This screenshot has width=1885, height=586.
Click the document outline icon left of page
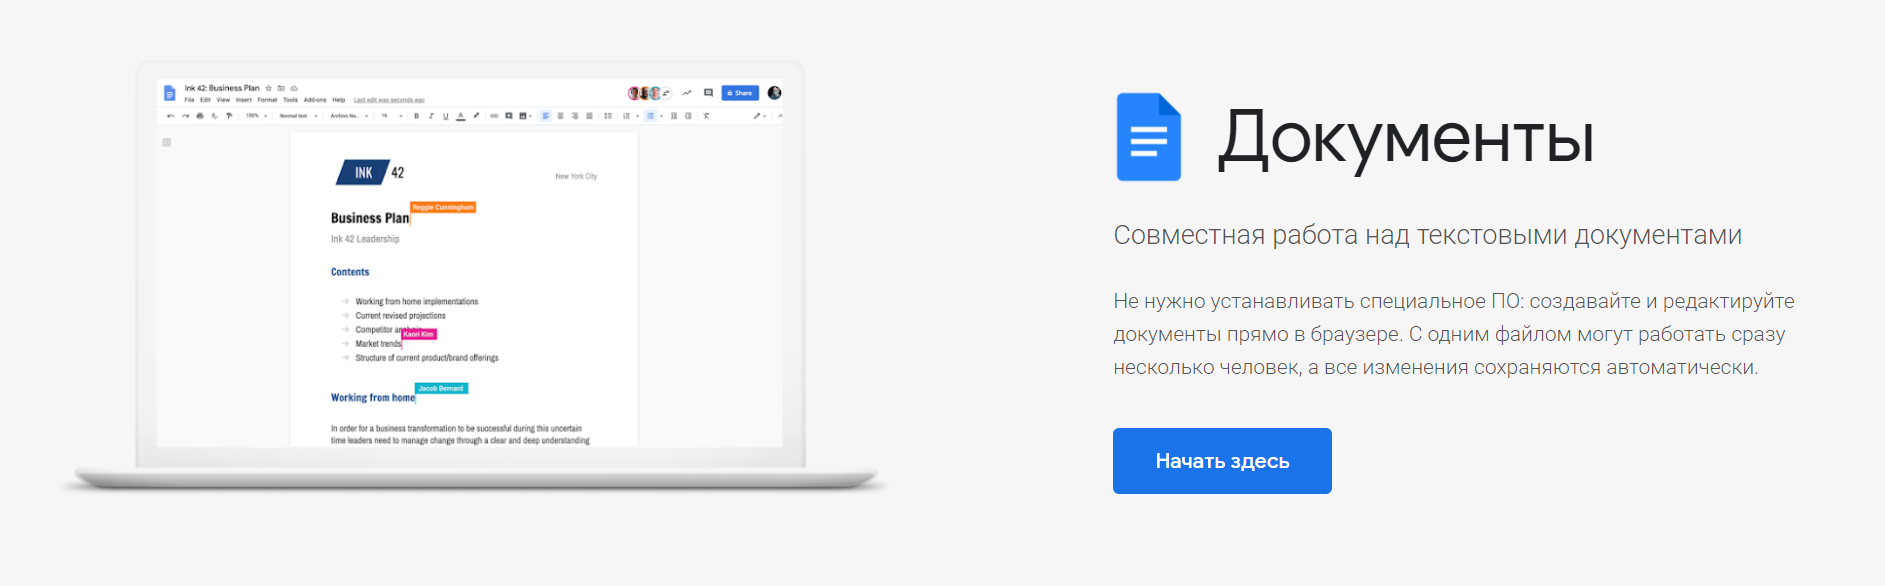(167, 142)
